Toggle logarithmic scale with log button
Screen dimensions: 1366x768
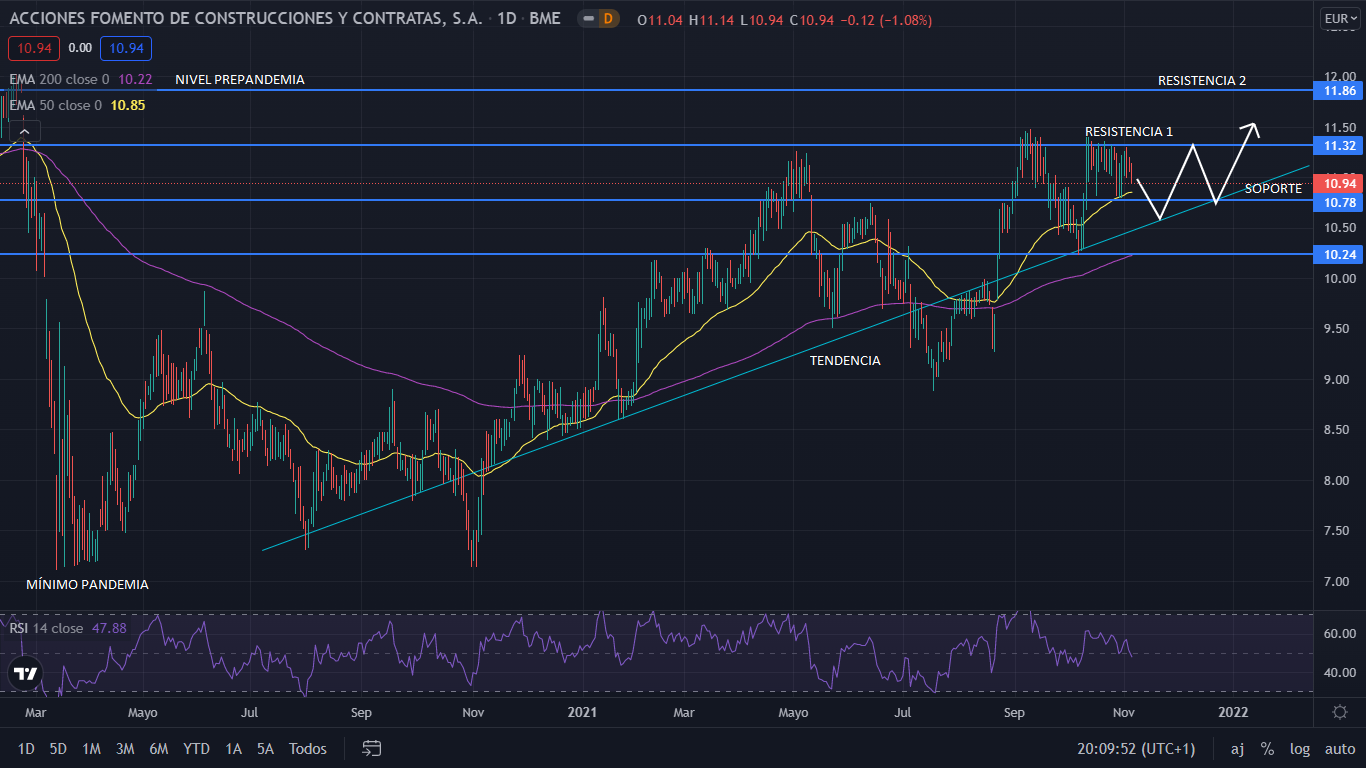coord(1300,748)
